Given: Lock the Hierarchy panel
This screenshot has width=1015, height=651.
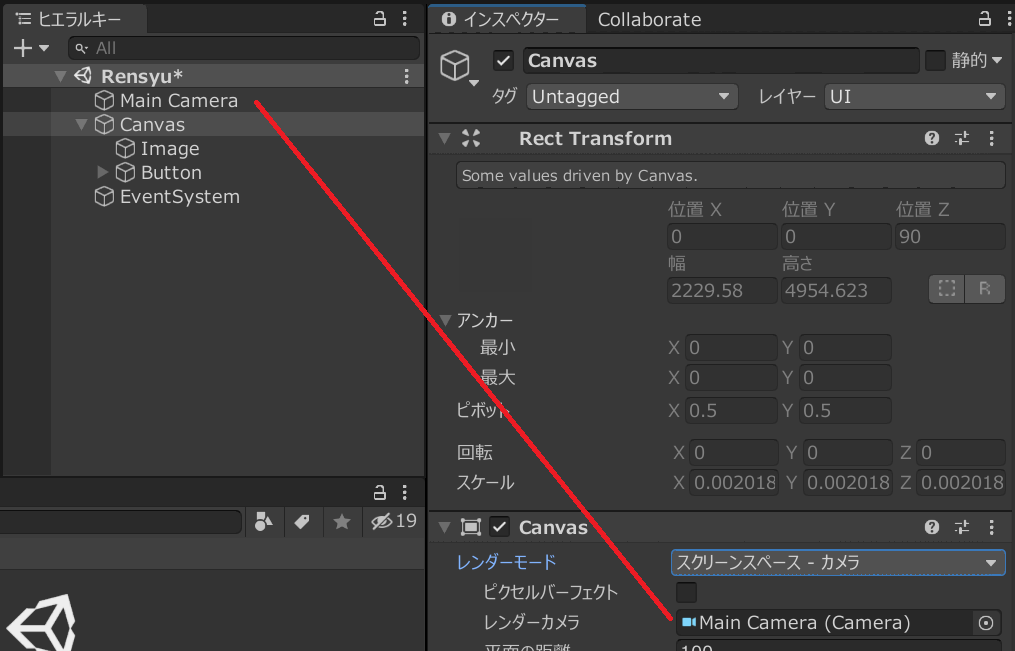Looking at the screenshot, I should pos(379,19).
